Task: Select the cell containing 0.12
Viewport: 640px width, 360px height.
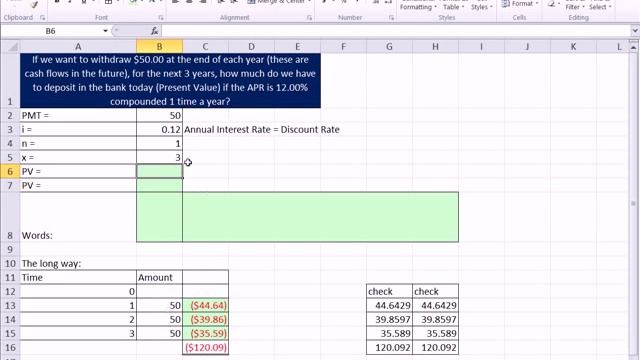Action: pos(159,129)
